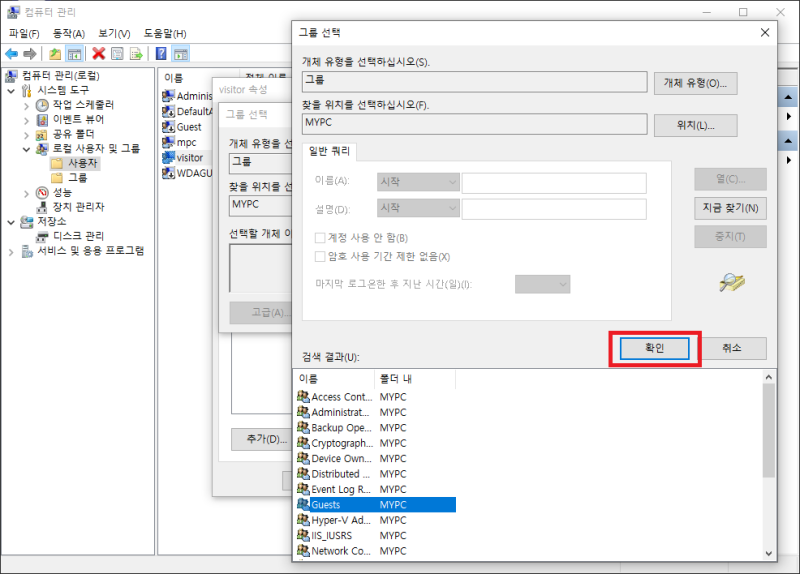800x574 pixels.
Task: Click the blue Help question mark icon
Action: click(161, 54)
